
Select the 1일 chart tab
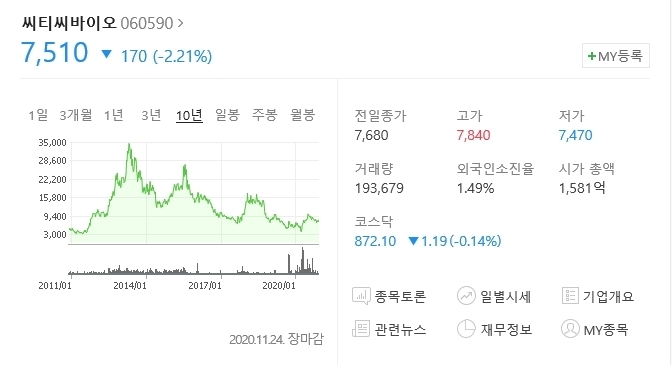tap(38, 115)
